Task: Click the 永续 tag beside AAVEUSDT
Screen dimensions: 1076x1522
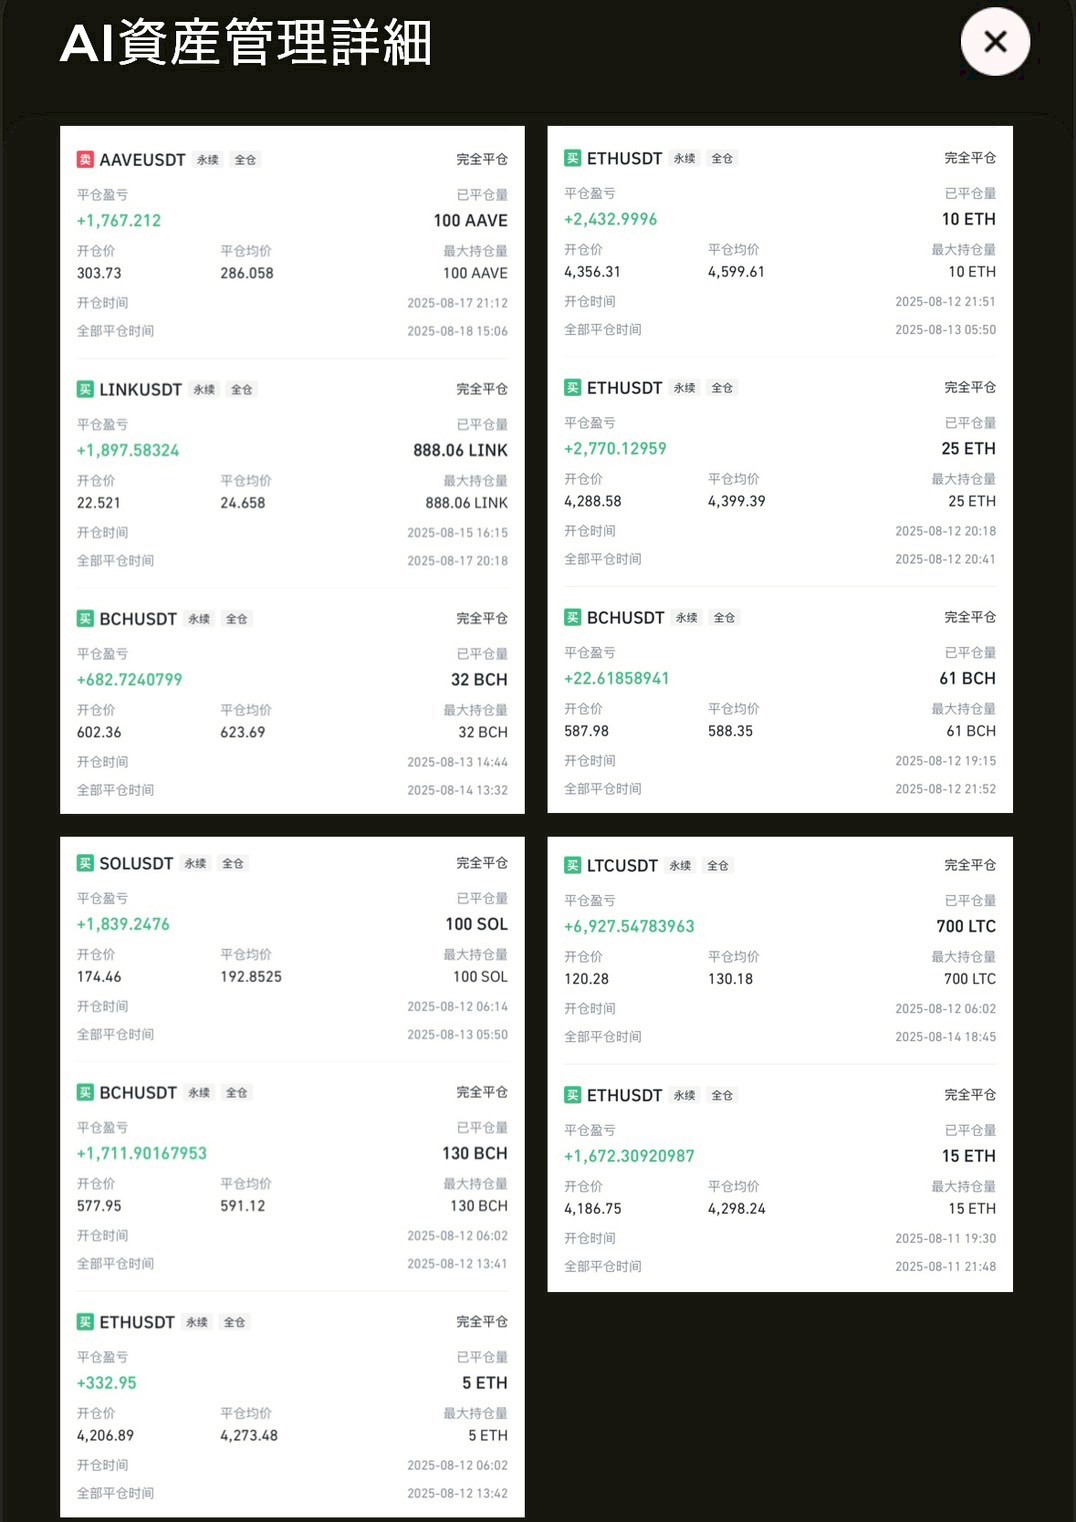Action: tap(208, 160)
